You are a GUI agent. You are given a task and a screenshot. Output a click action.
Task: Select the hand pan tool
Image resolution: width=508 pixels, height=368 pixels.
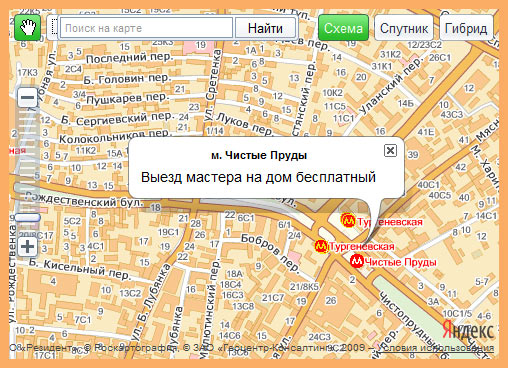click(x=28, y=28)
